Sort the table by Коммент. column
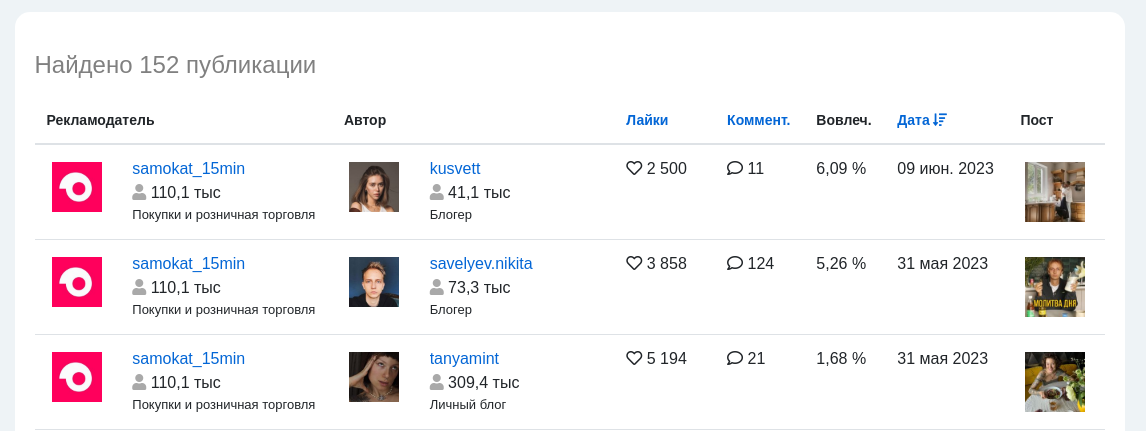This screenshot has width=1146, height=431. 758,121
